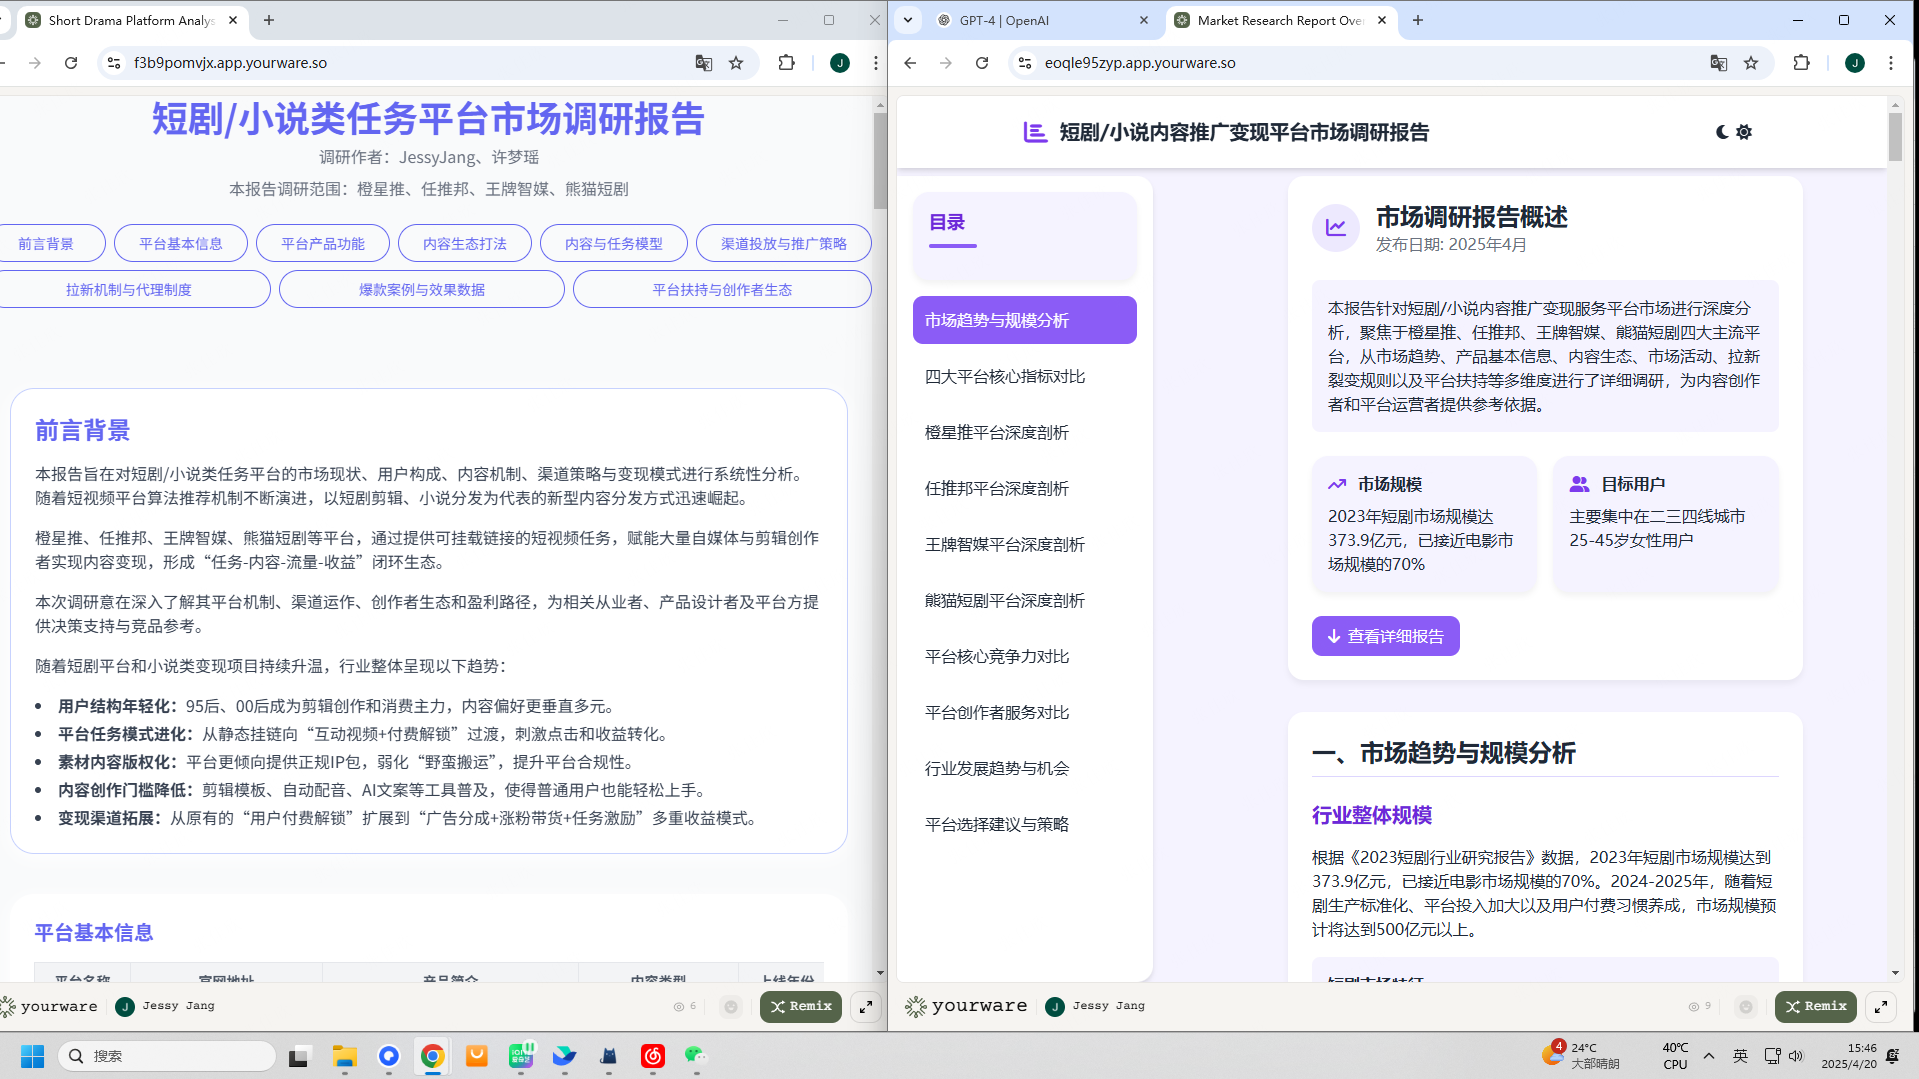This screenshot has height=1079, width=1919.
Task: Click left page vertical scrollbar thumb
Action: 880,160
